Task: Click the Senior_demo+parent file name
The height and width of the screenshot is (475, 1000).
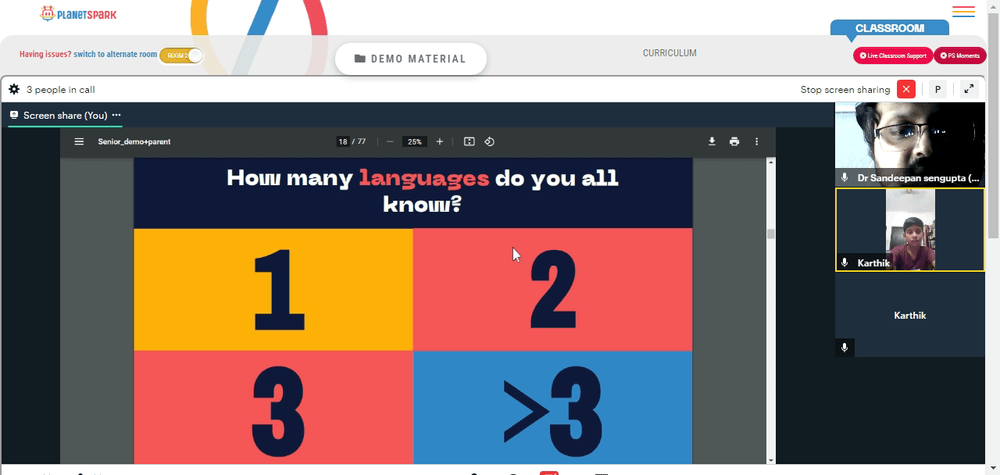Action: click(134, 142)
